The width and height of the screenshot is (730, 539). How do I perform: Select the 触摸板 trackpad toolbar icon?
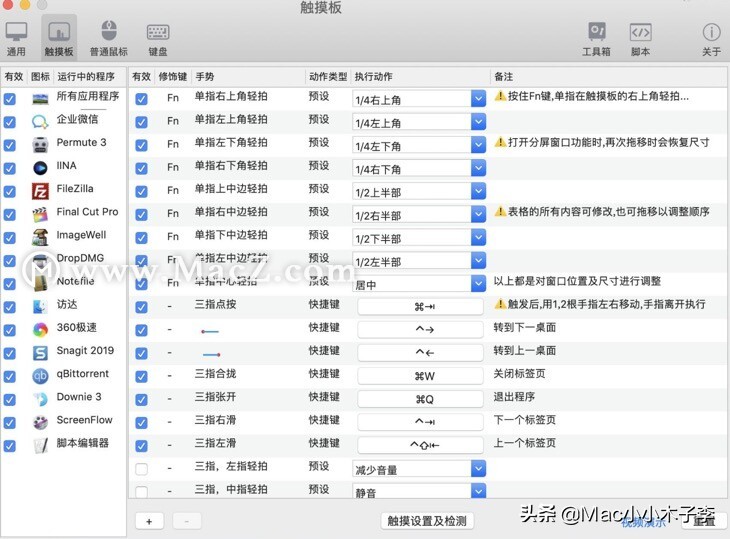[x=59, y=38]
